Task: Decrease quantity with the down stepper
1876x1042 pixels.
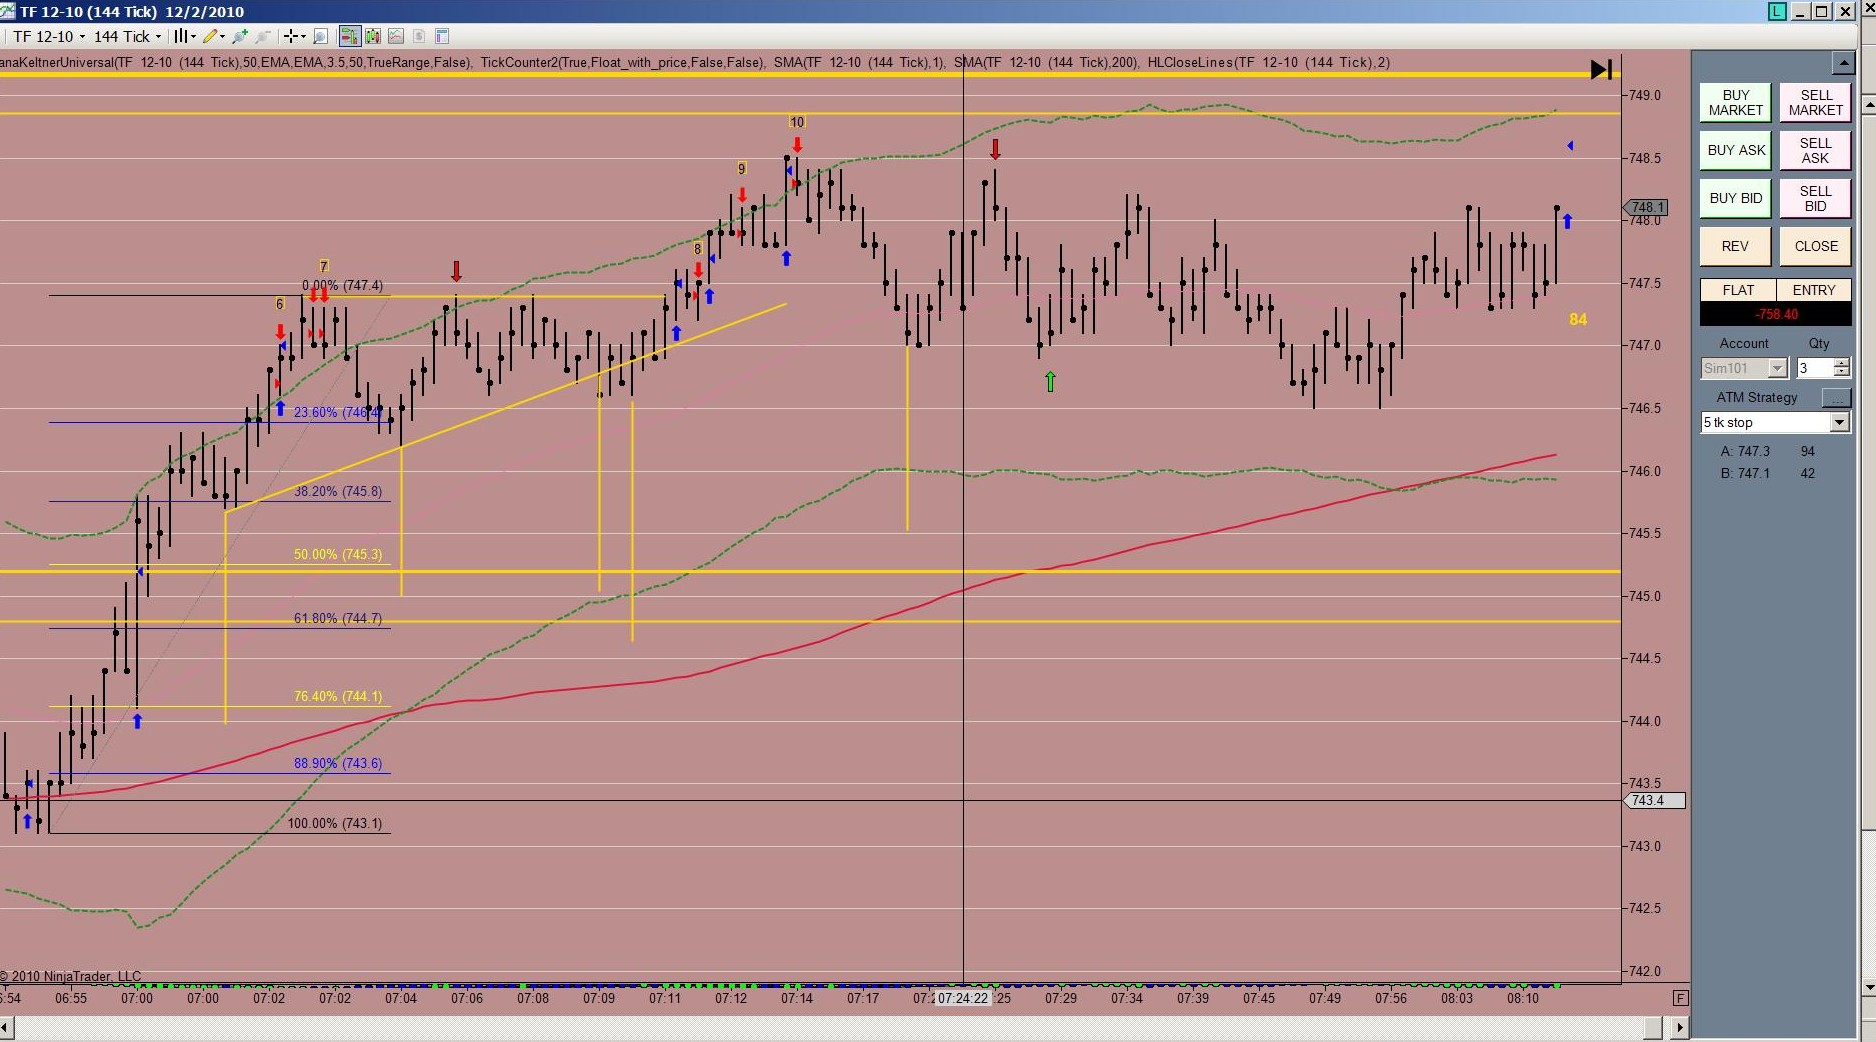Action: [x=1842, y=373]
